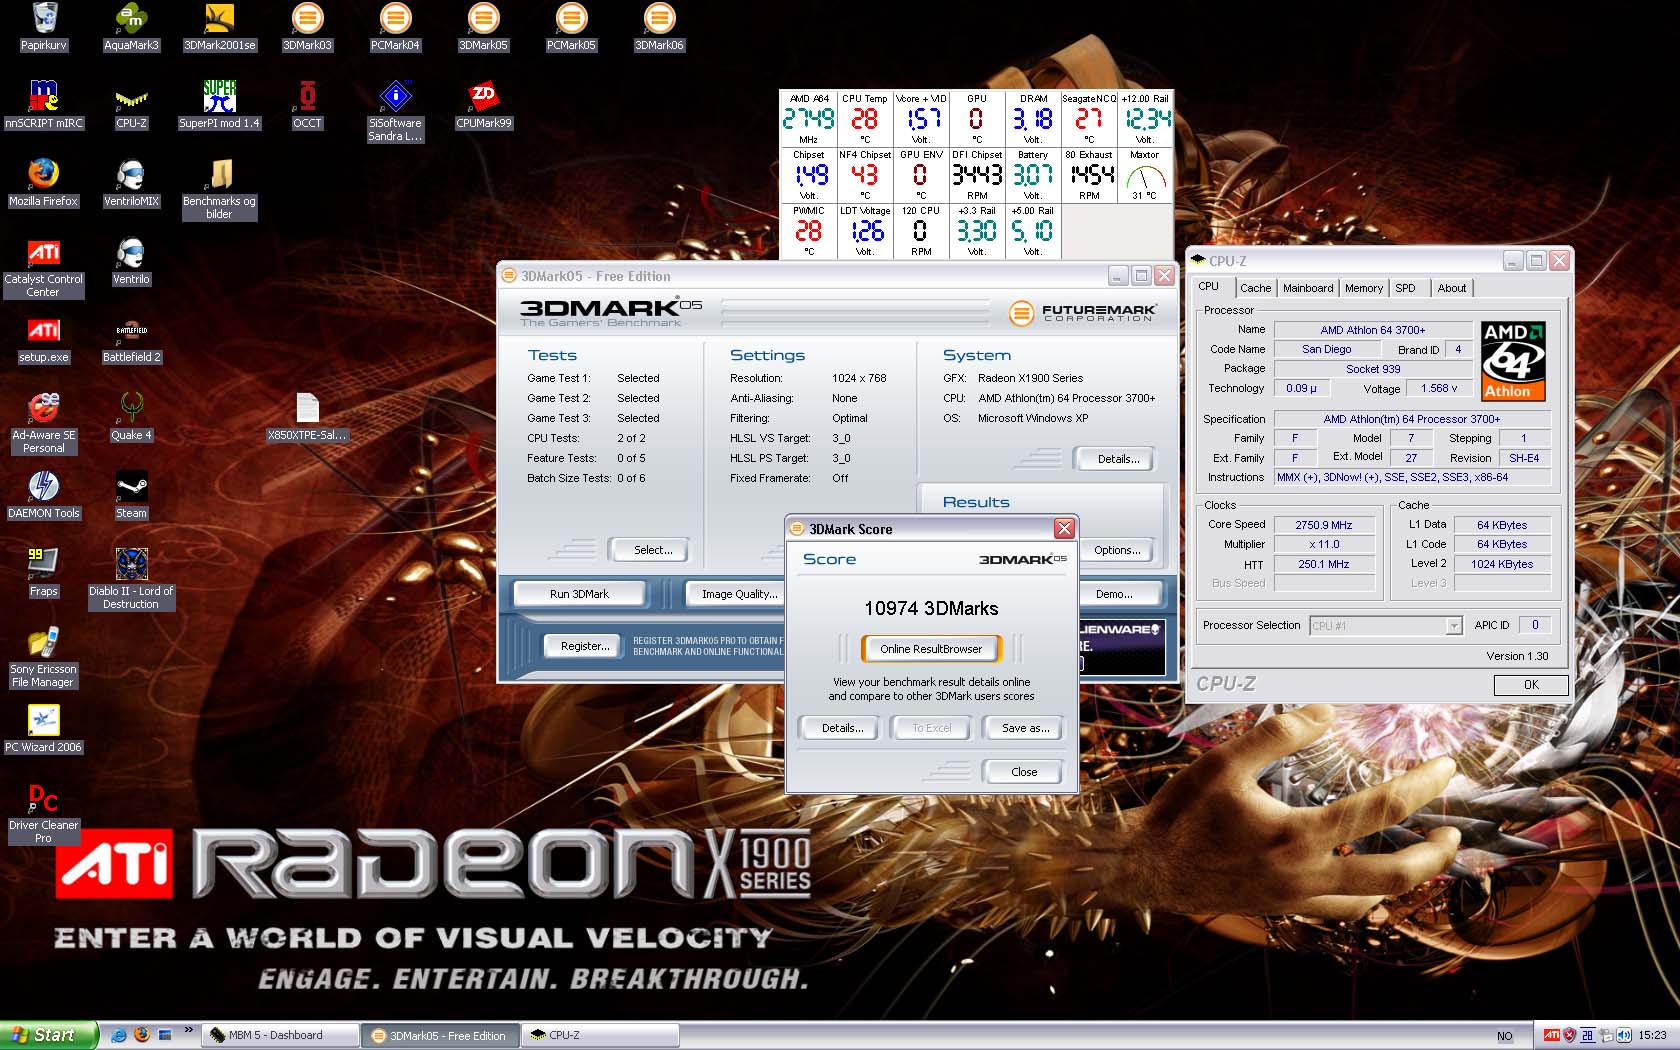The image size is (1680, 1050).
Task: Open 3DMark03 desktop shortcut
Action: [307, 26]
